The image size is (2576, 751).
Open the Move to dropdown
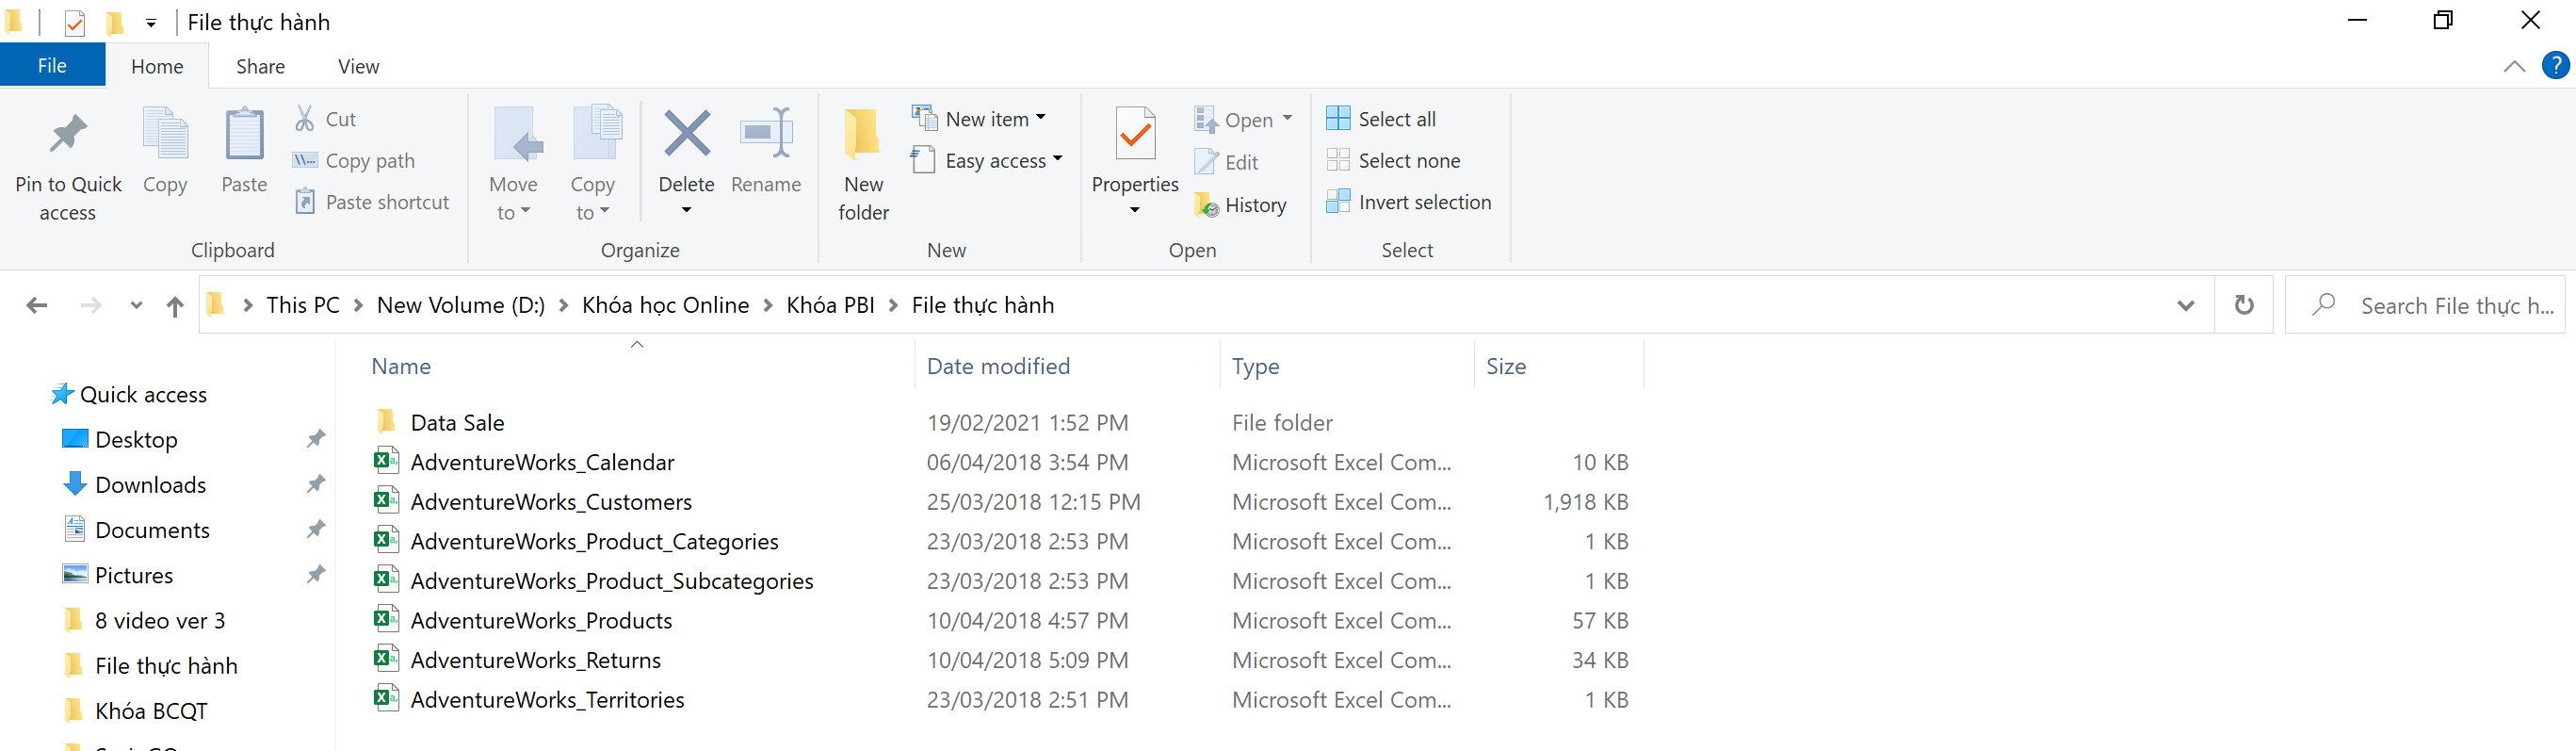click(x=514, y=199)
